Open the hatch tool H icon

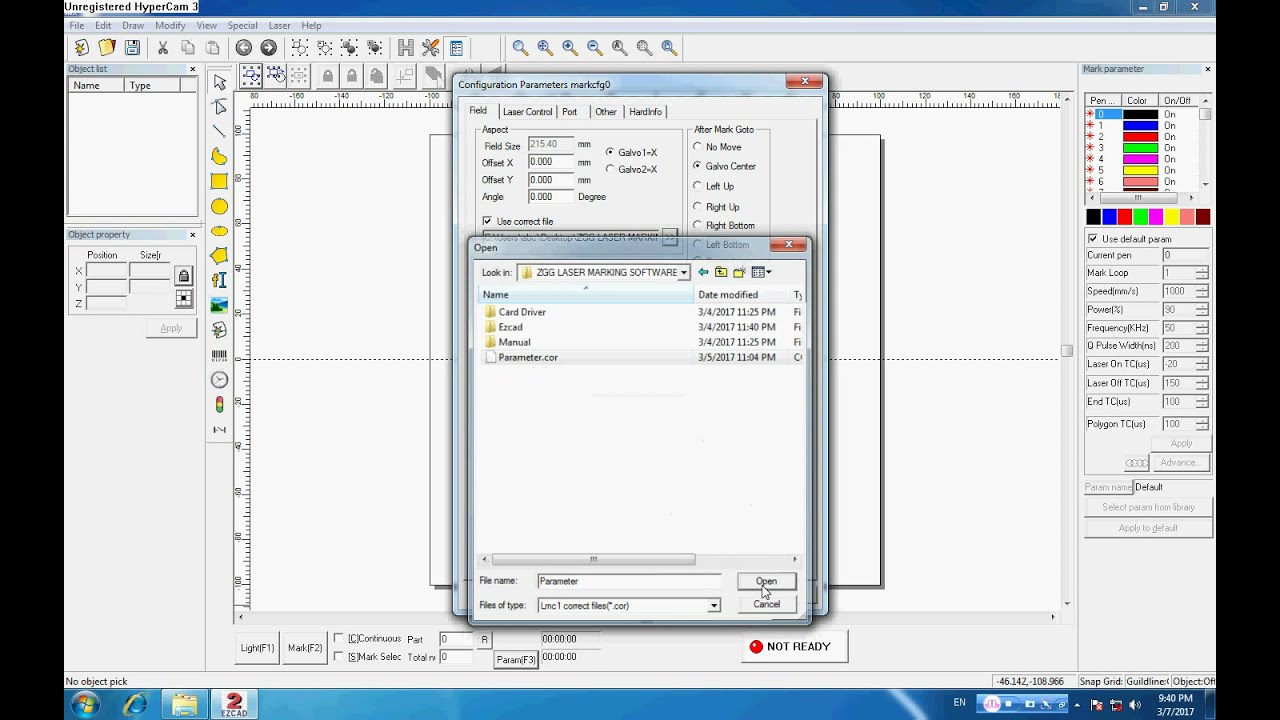(x=405, y=47)
